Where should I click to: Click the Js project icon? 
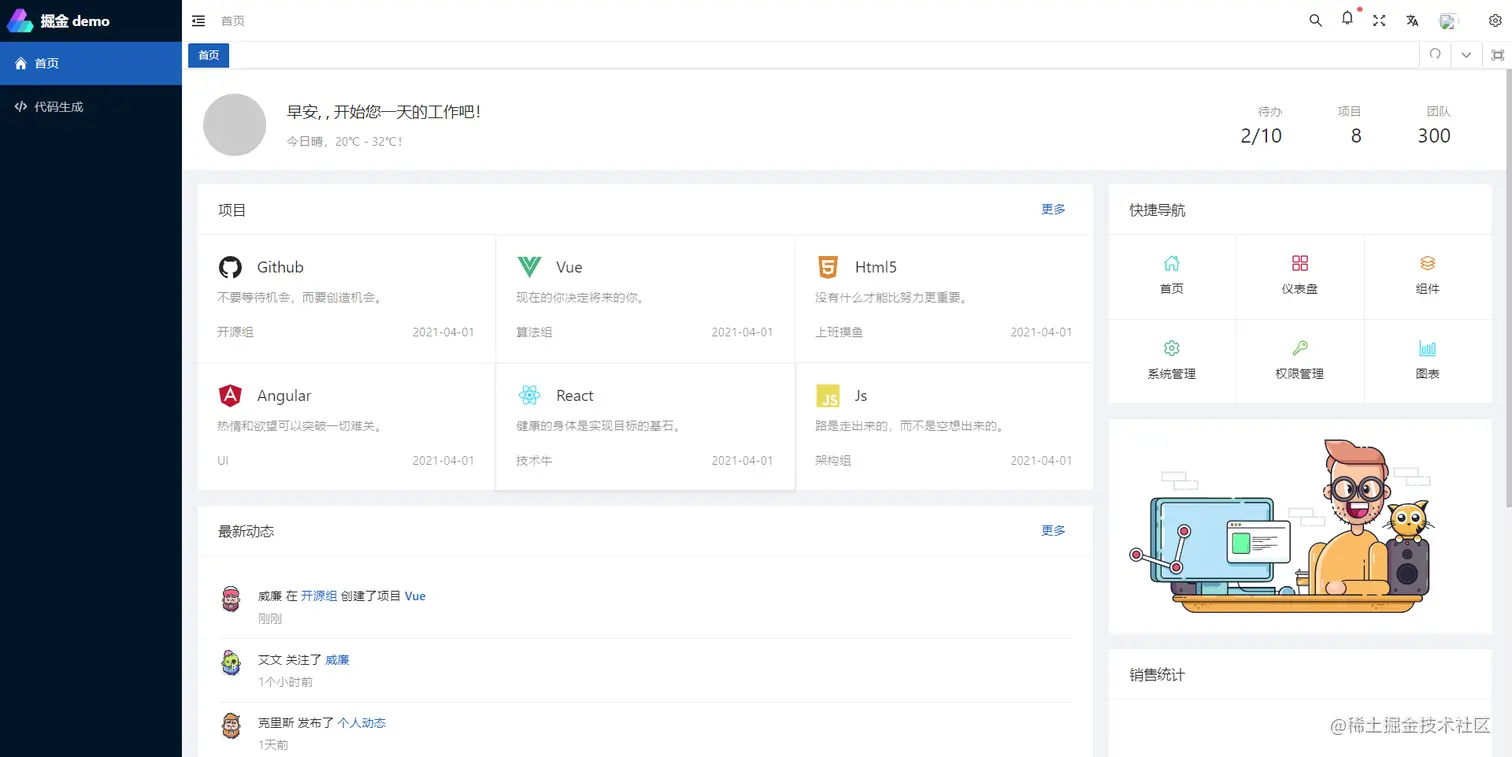[x=828, y=395]
